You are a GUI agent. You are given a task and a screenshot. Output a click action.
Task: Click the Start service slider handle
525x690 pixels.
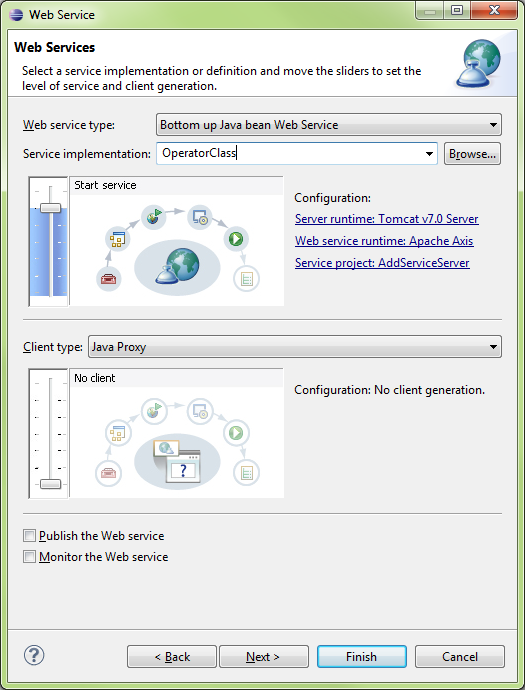(x=51, y=208)
